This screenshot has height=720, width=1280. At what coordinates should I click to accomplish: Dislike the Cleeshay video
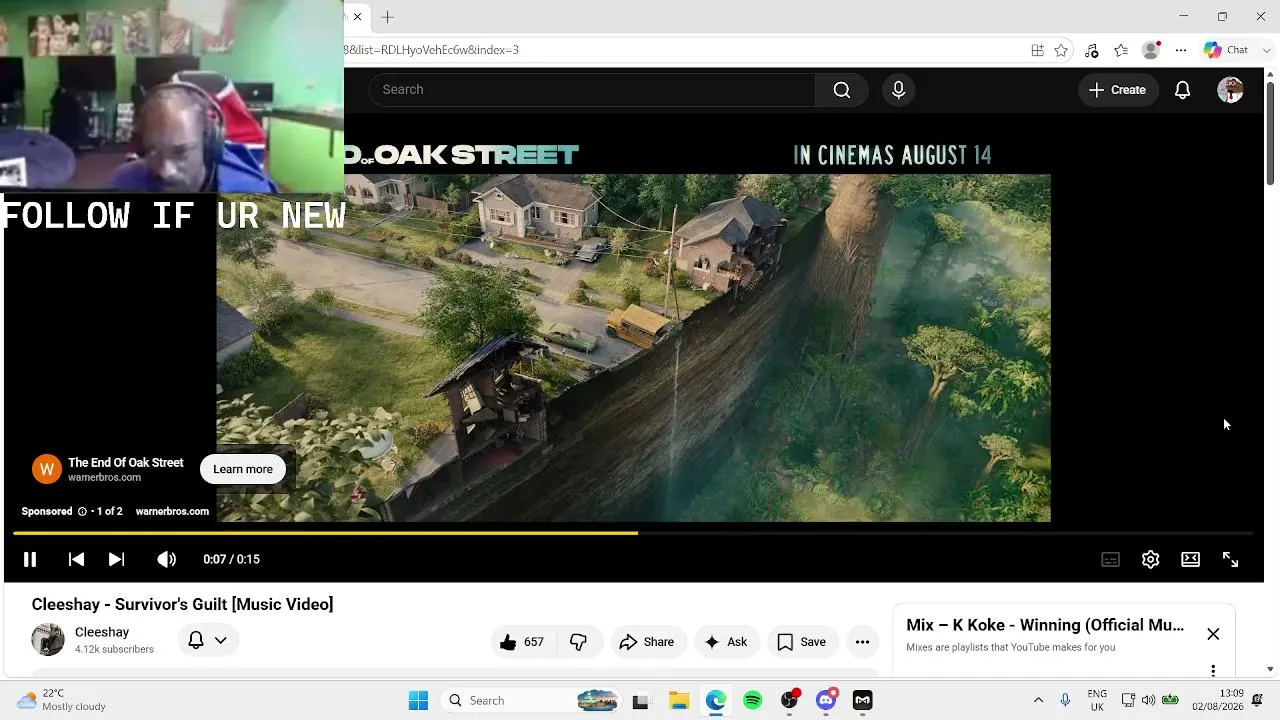coord(578,642)
